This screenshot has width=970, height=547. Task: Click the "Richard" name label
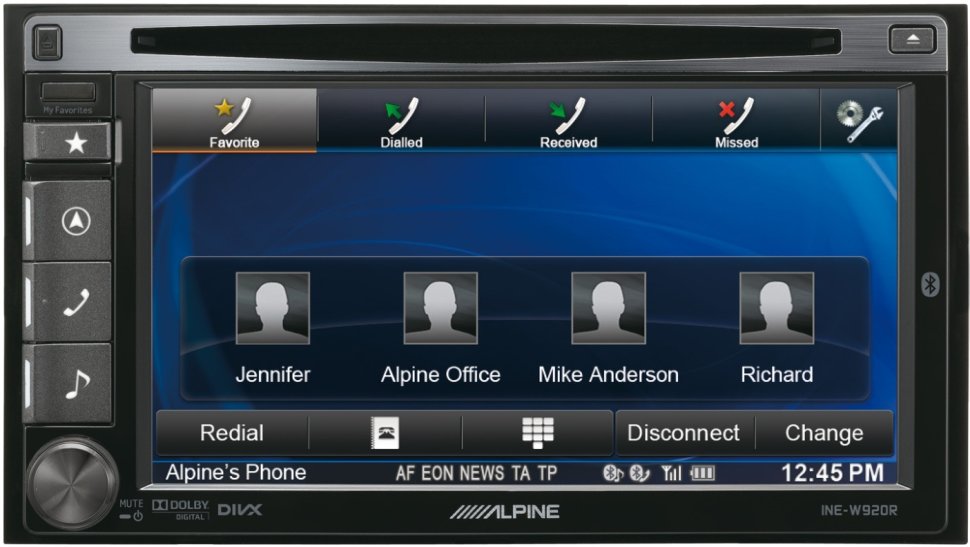(x=777, y=374)
